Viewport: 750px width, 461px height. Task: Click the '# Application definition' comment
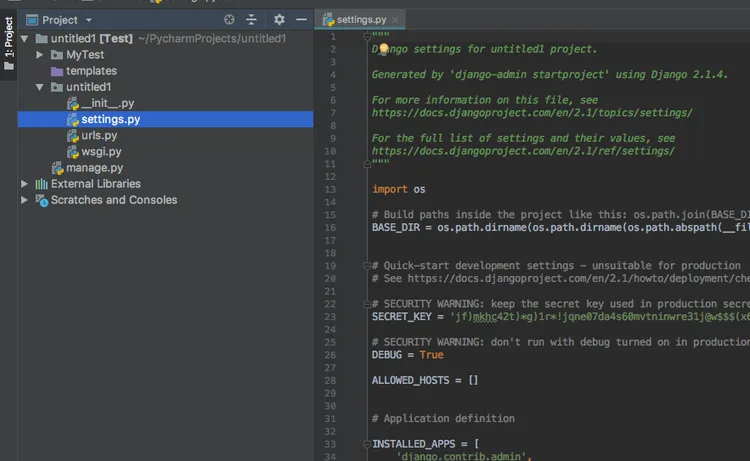[443, 418]
